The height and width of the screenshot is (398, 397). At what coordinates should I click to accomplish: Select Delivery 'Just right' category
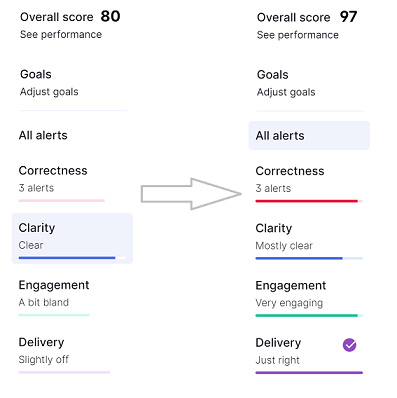[x=309, y=355]
